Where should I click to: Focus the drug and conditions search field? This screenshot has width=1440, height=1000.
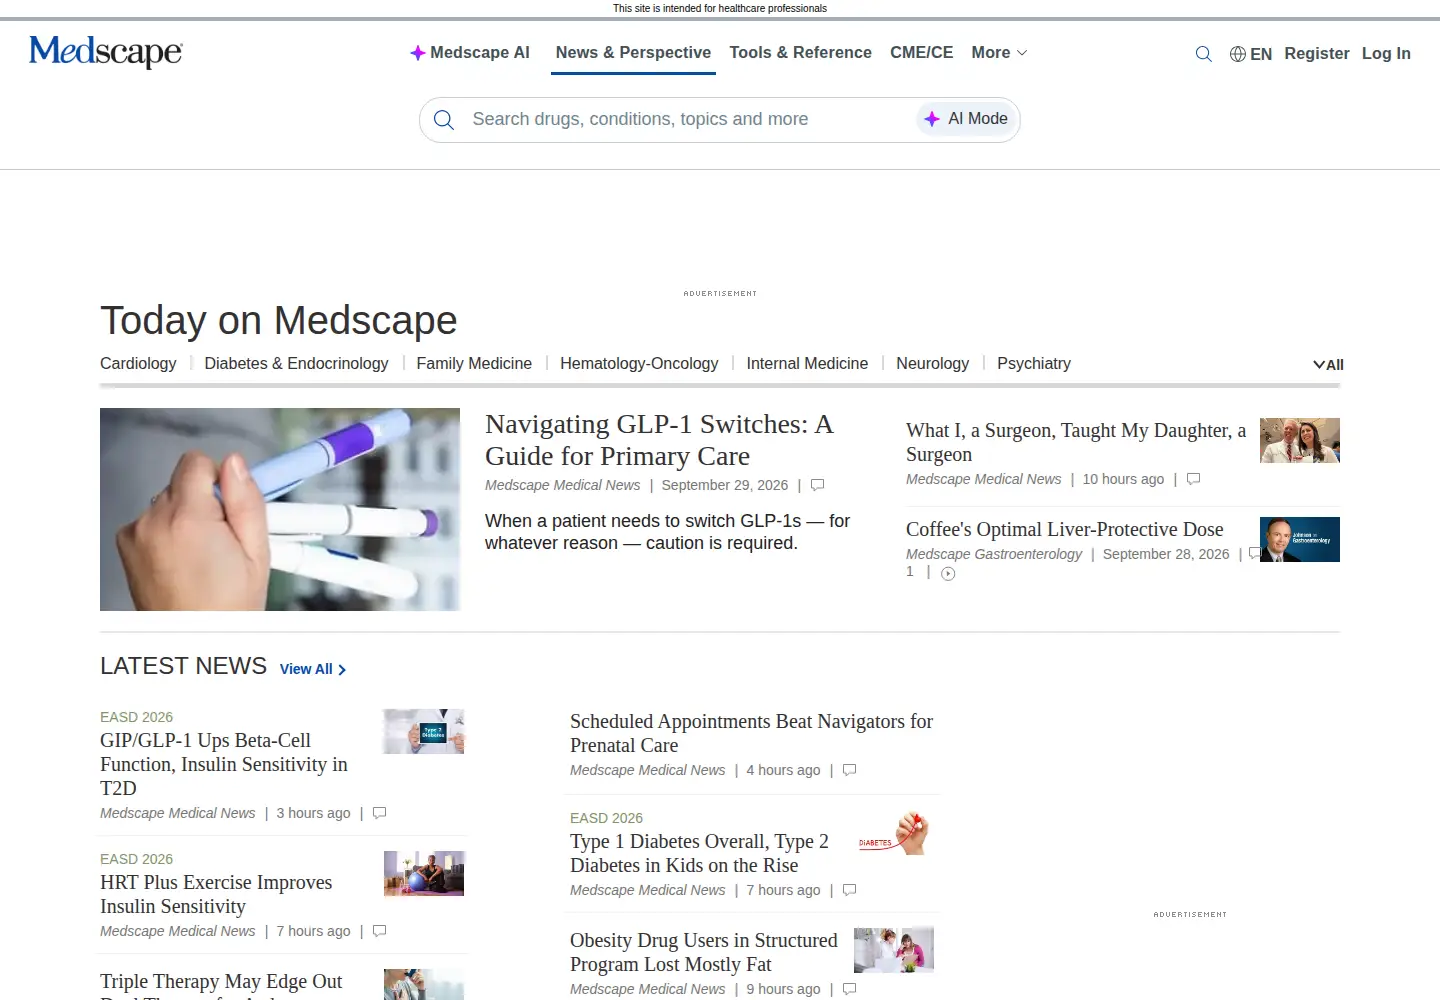(x=686, y=120)
